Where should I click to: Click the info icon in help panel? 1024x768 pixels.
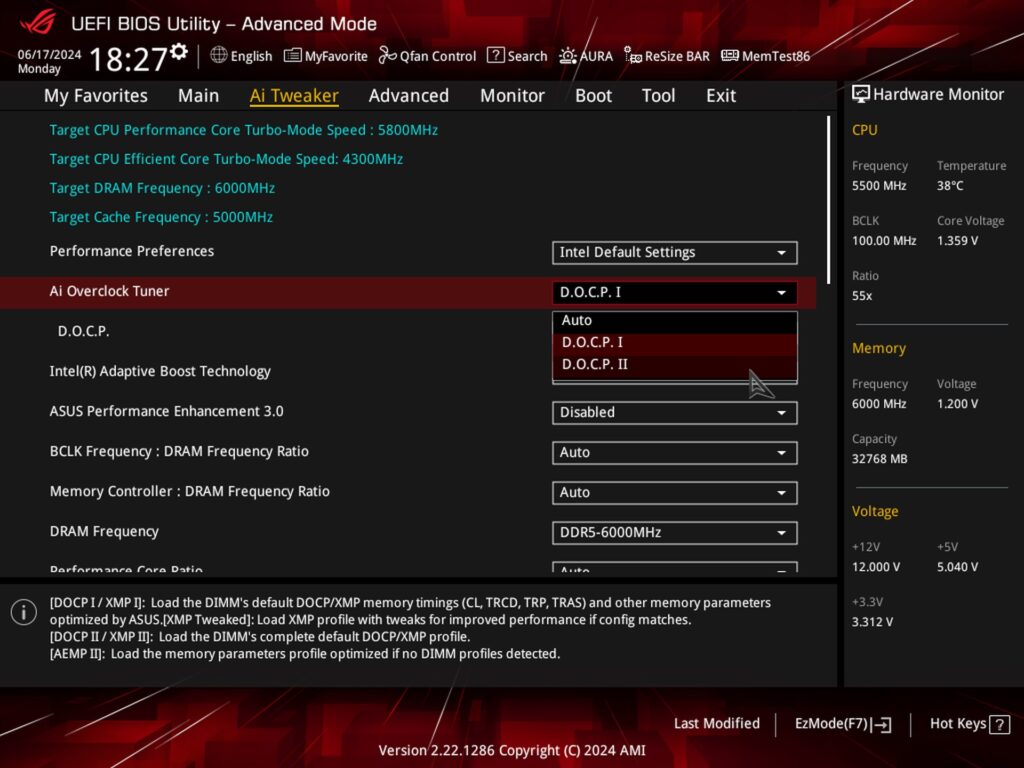[24, 612]
